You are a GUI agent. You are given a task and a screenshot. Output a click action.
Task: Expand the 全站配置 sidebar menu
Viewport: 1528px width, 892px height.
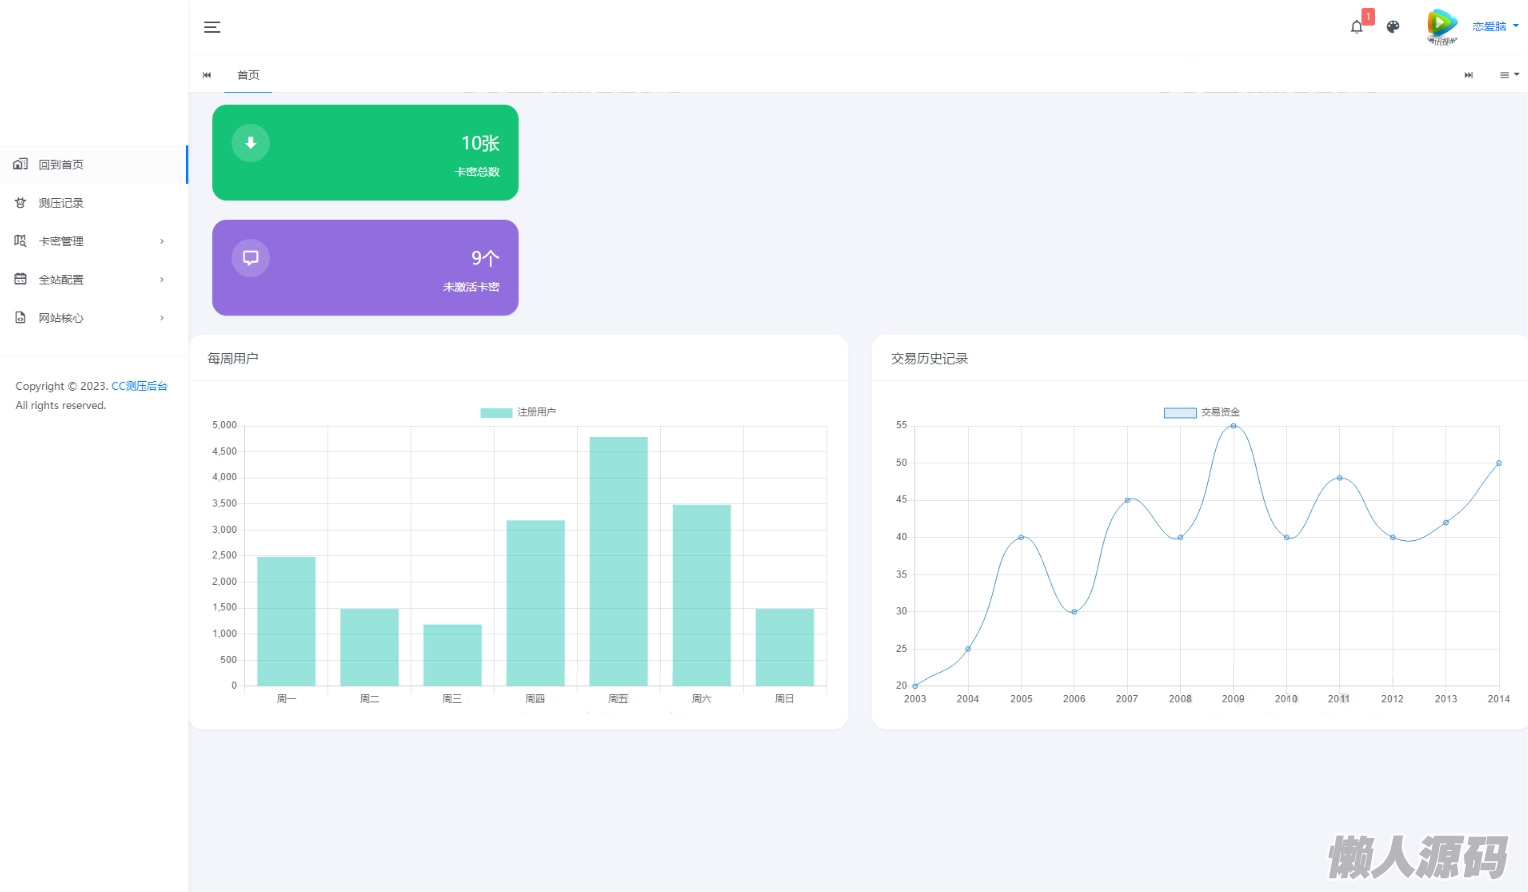94,279
